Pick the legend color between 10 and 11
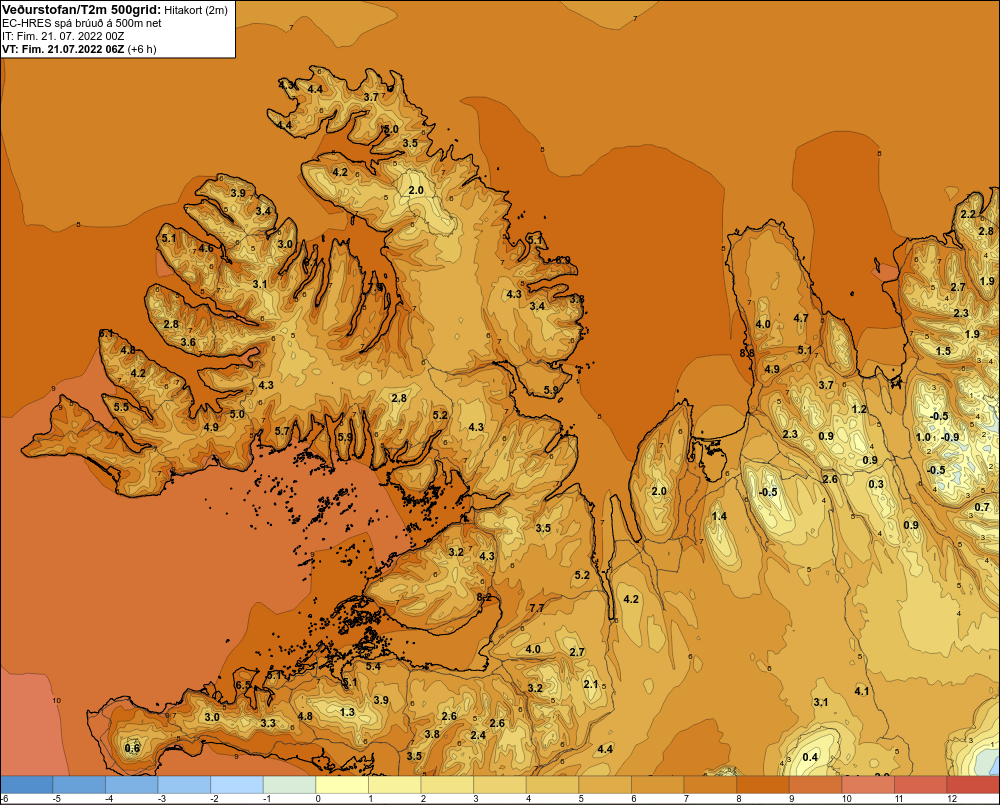 [868, 785]
